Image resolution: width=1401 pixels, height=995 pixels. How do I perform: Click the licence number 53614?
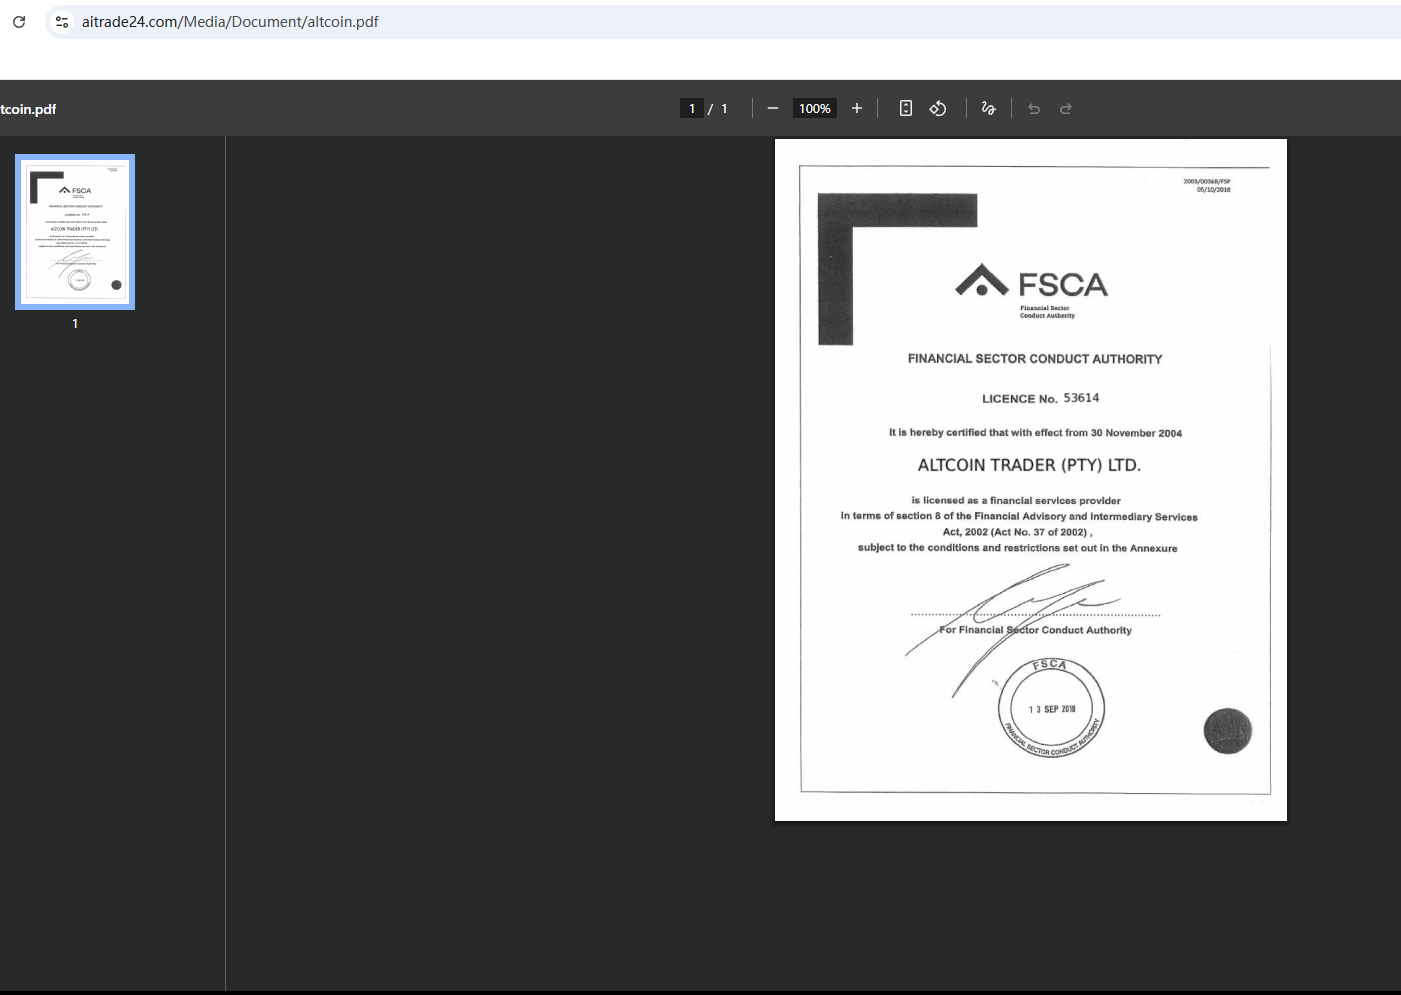1081,398
